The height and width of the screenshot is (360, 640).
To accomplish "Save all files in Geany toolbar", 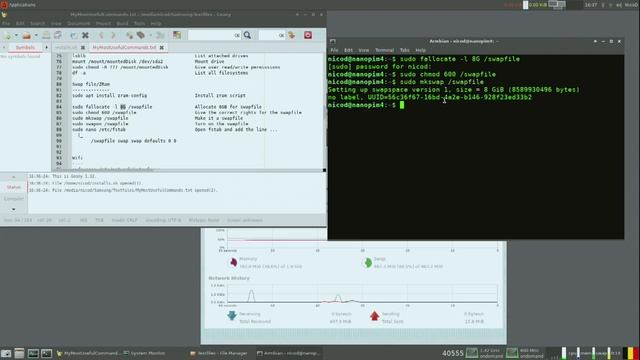I will [58, 36].
